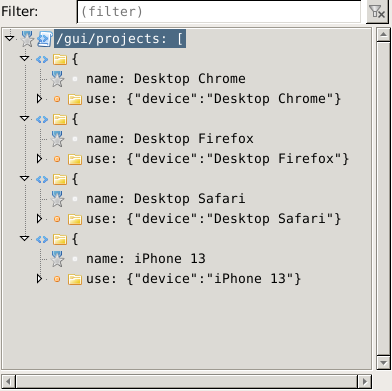Click star badge beside name: Desktop Firefox
The width and height of the screenshot is (392, 391).
tap(57, 139)
